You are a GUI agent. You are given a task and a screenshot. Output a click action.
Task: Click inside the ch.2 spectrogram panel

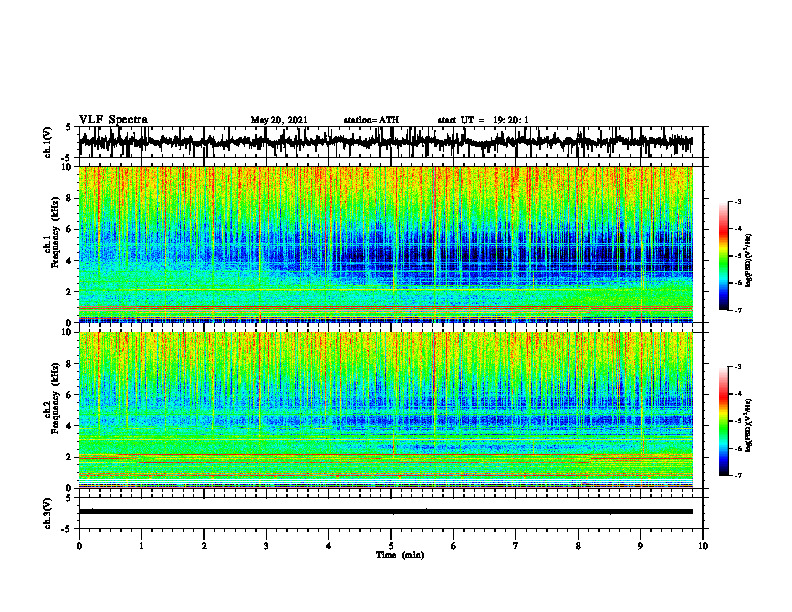click(x=385, y=410)
